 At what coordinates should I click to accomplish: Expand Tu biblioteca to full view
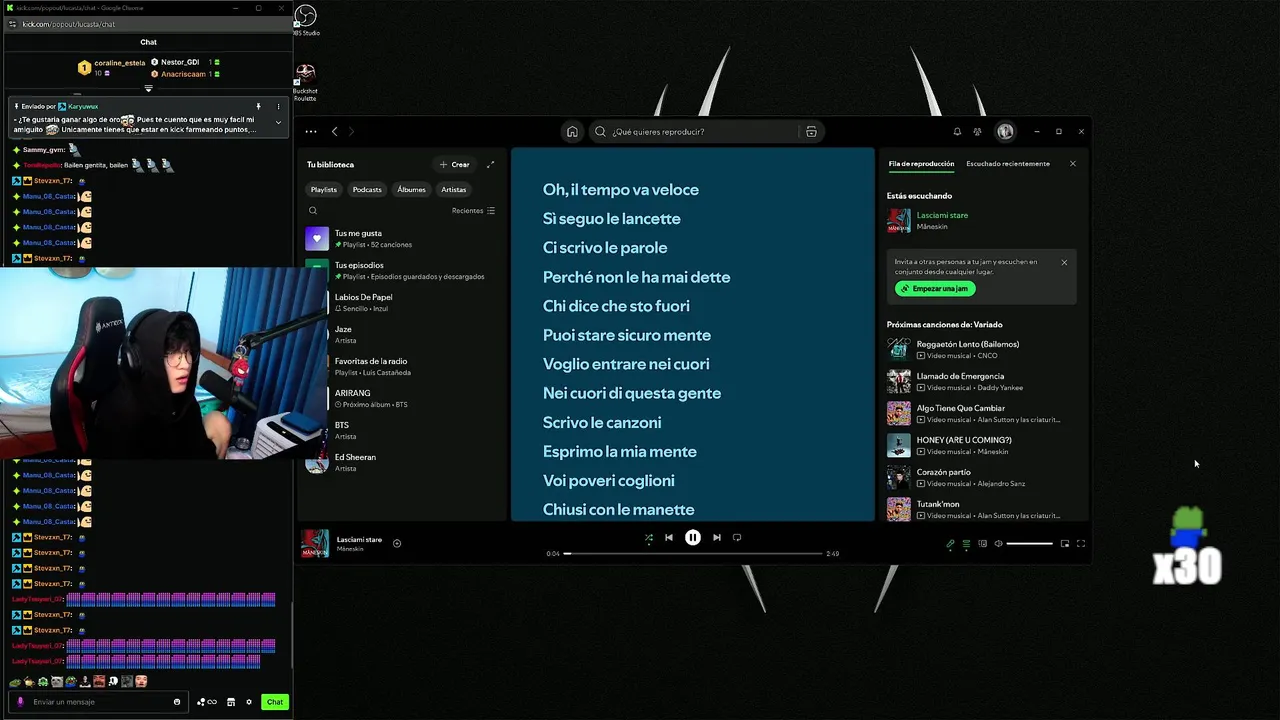pyautogui.click(x=490, y=164)
